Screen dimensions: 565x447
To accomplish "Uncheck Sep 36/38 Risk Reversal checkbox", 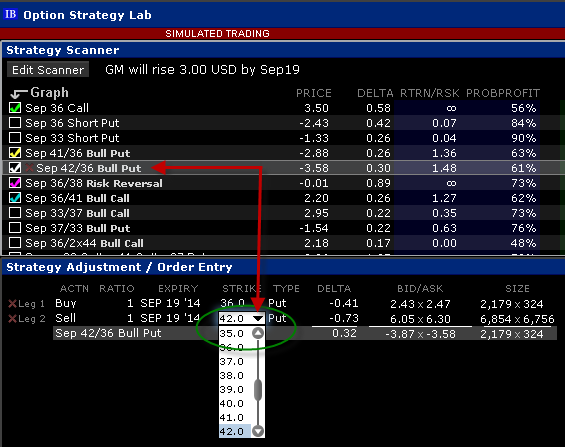I will click(x=15, y=183).
